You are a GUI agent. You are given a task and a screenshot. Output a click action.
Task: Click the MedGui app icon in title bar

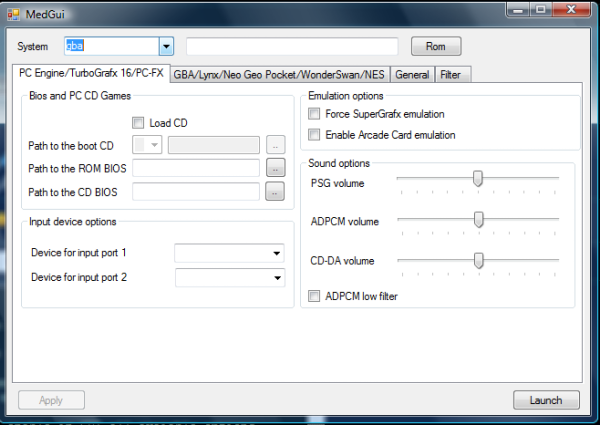point(13,15)
